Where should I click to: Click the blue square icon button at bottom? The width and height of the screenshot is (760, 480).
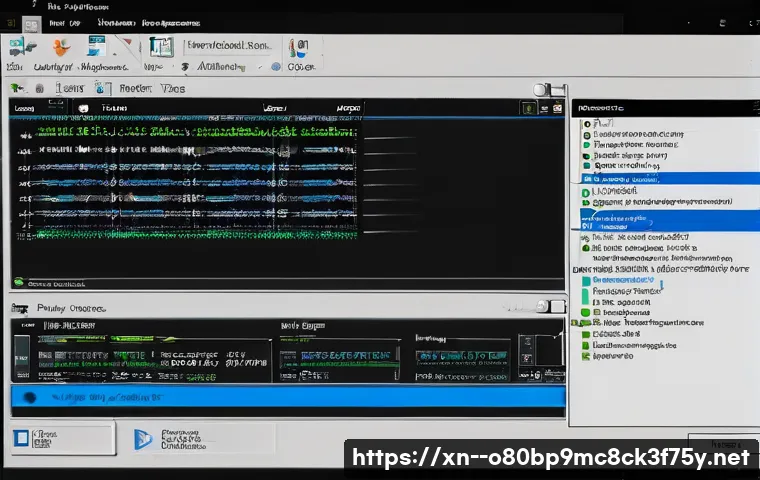coord(21,438)
